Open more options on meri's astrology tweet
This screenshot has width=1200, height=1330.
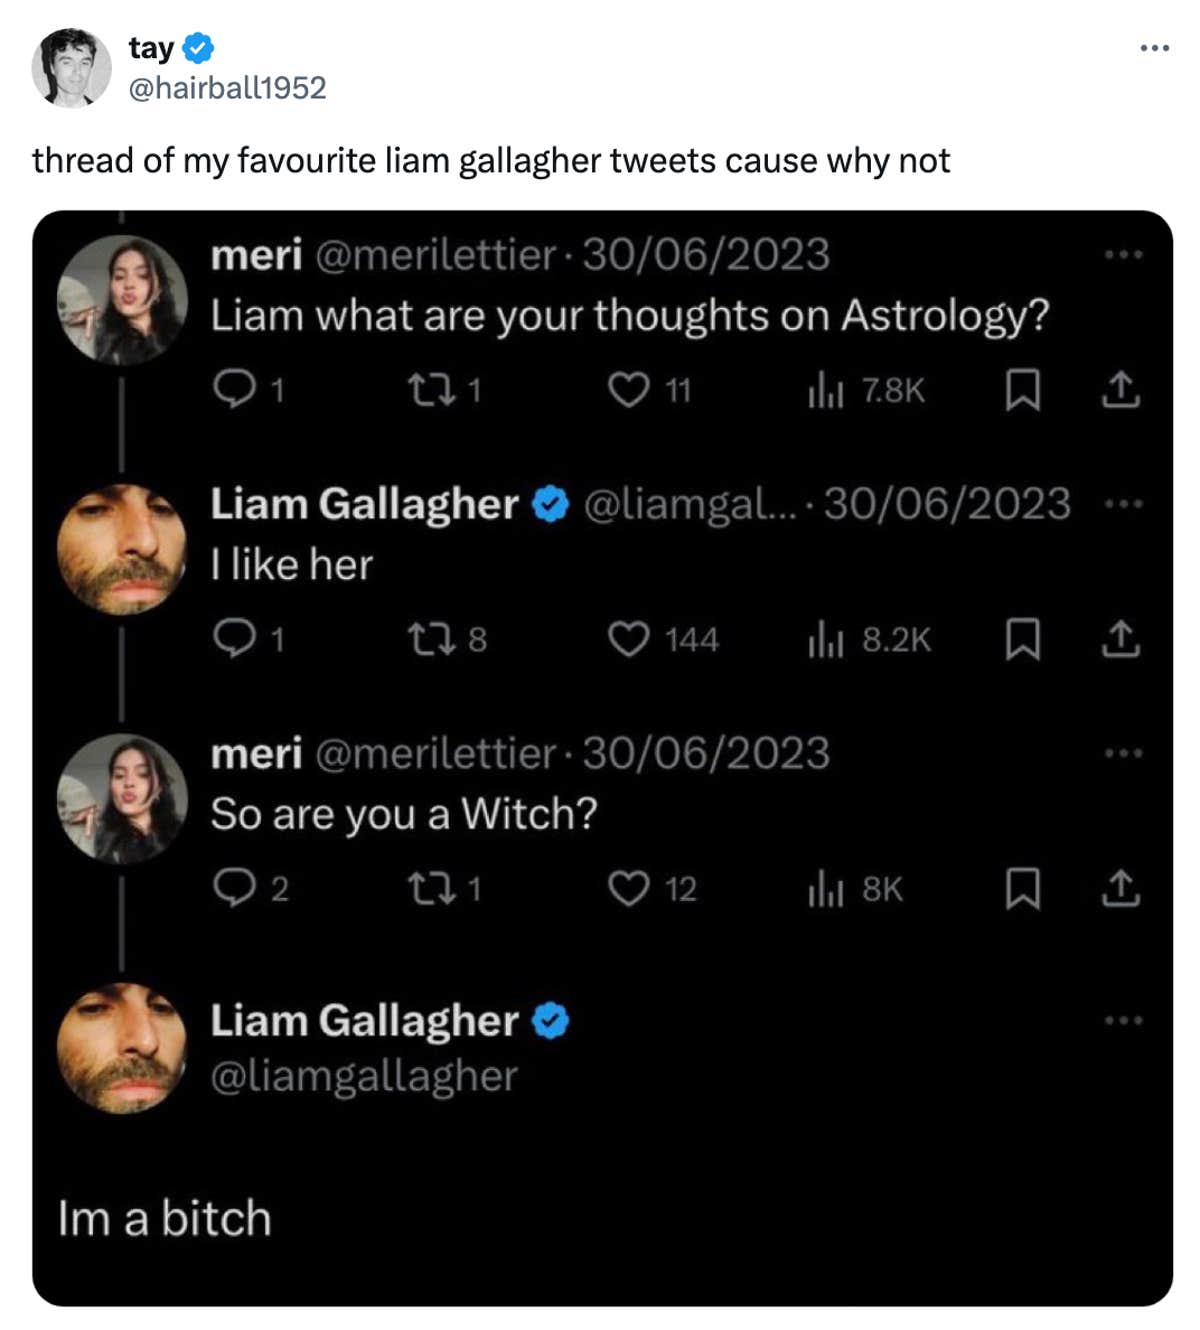tap(1120, 255)
